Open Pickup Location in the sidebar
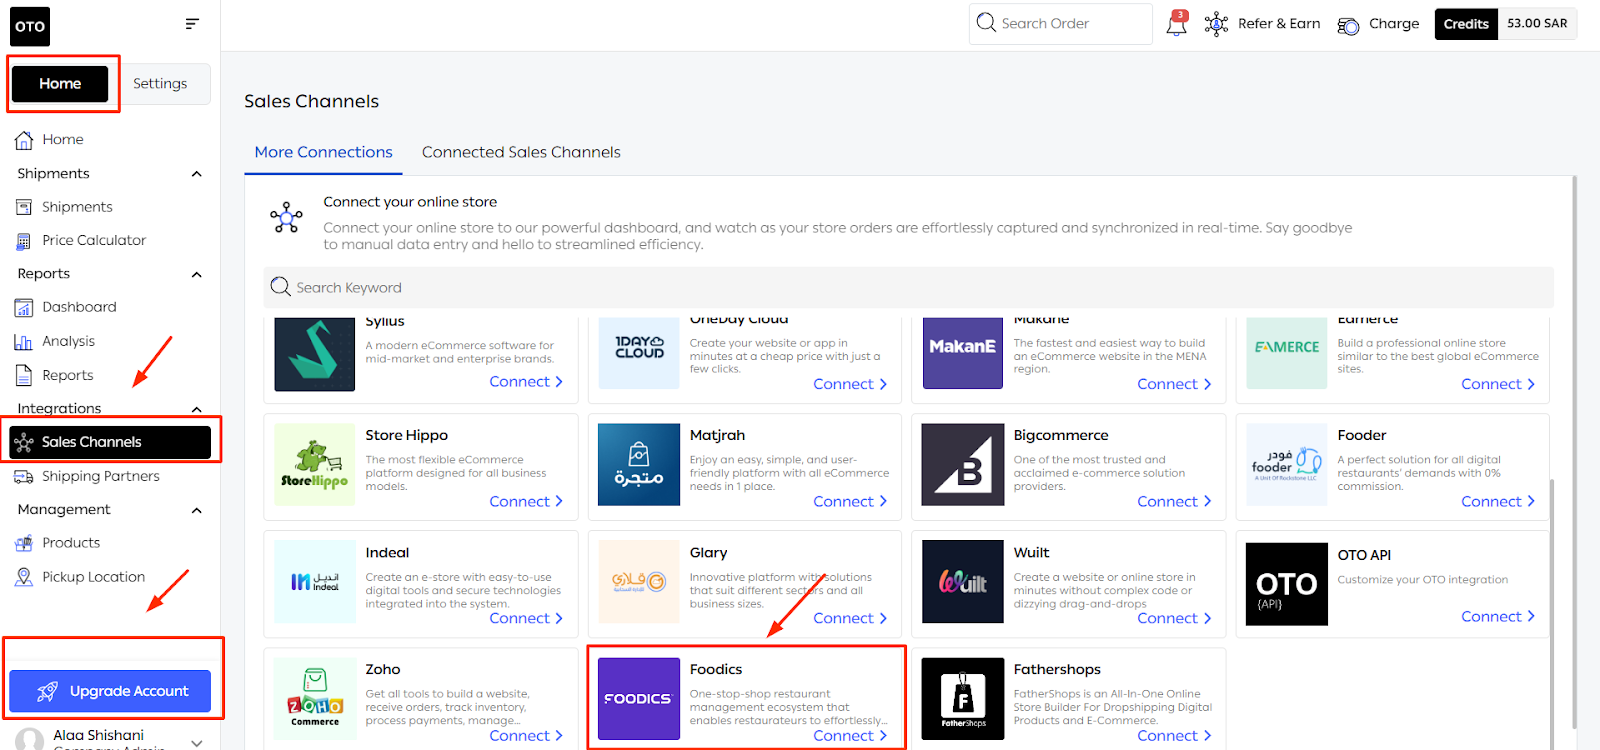Screen dimensions: 1600x750 pyautogui.click(x=93, y=577)
